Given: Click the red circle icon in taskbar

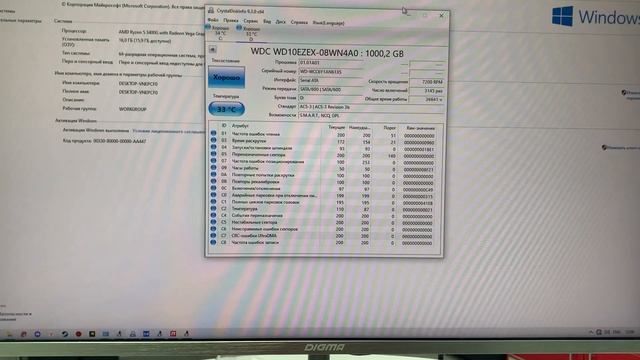Looking at the screenshot, I should (78, 334).
